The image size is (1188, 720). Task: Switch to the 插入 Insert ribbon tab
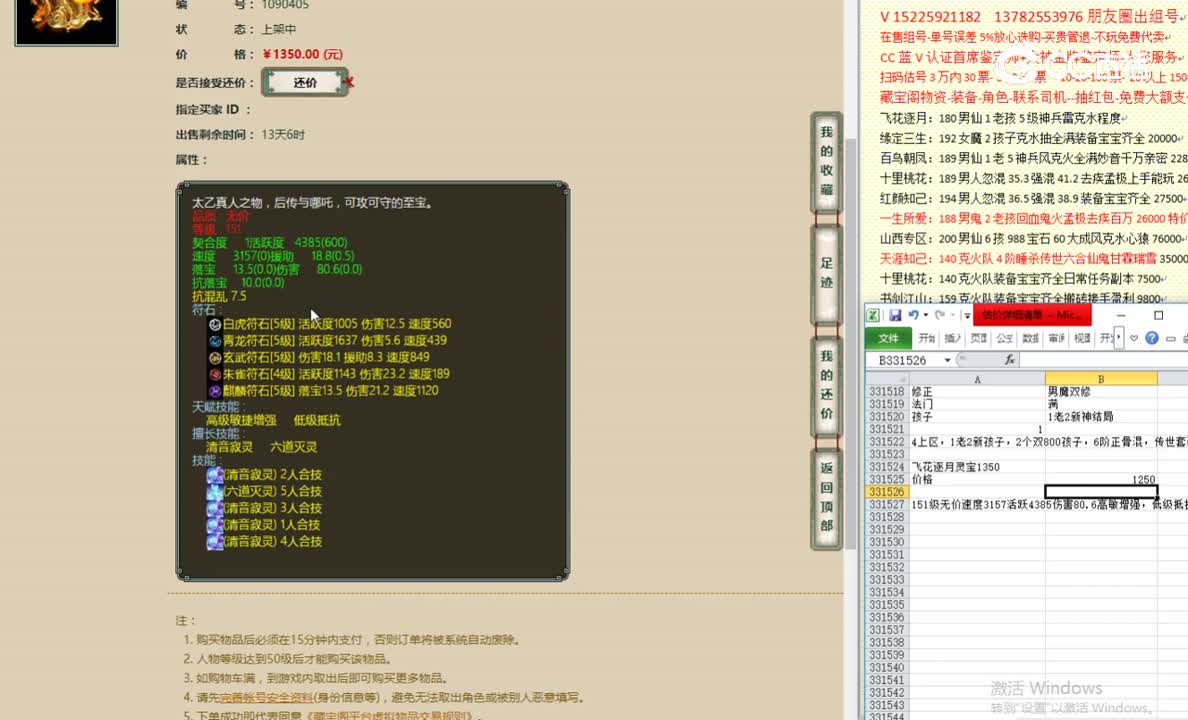coord(953,338)
